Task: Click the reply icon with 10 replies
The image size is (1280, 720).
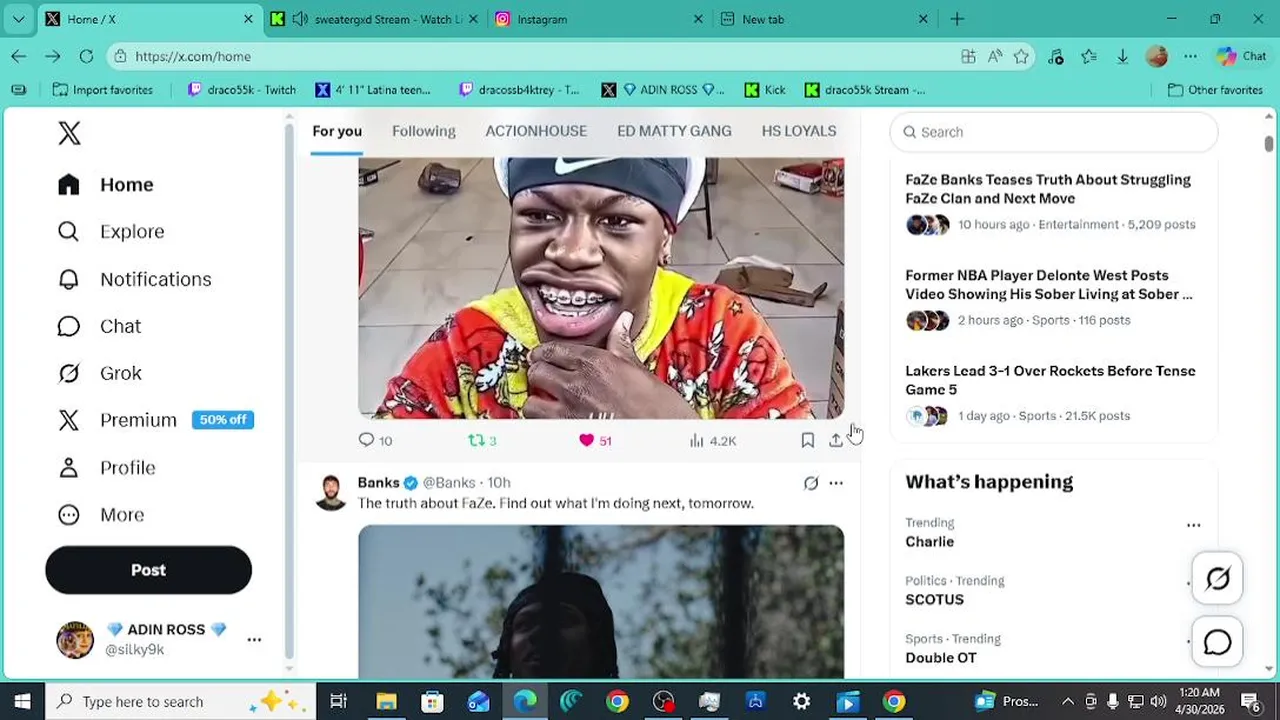Action: [366, 440]
